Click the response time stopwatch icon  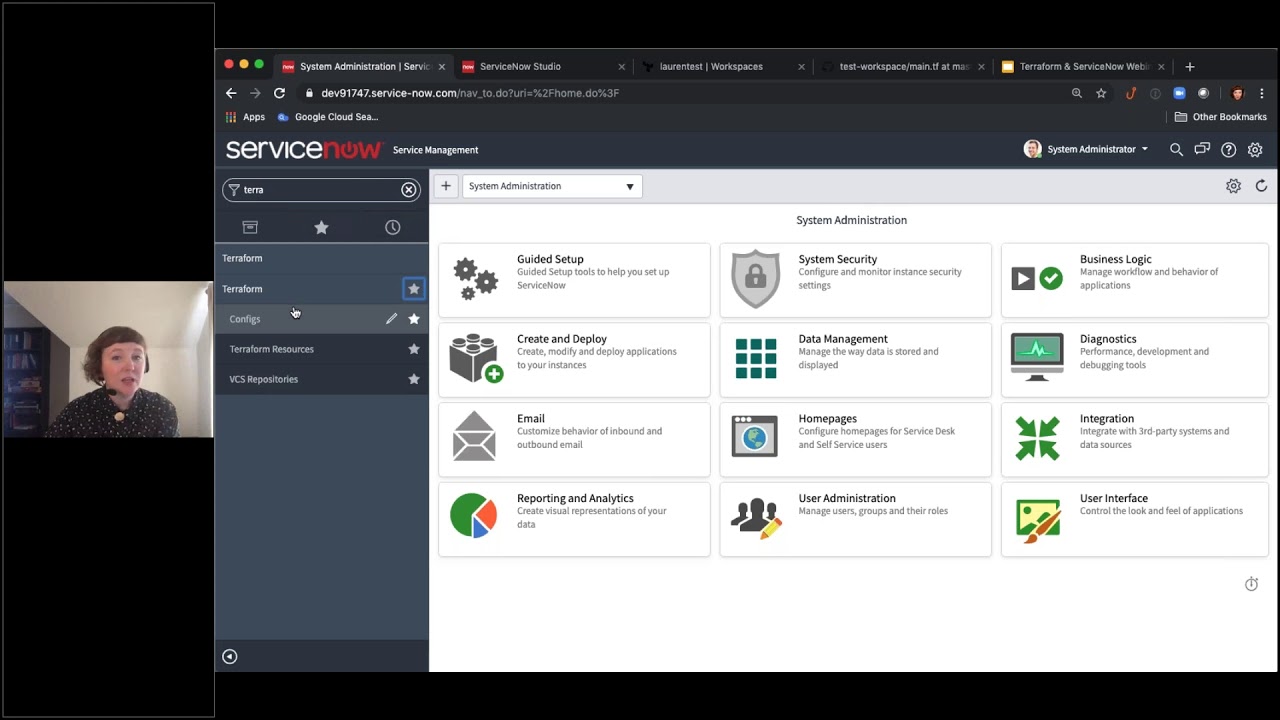pos(1251,584)
